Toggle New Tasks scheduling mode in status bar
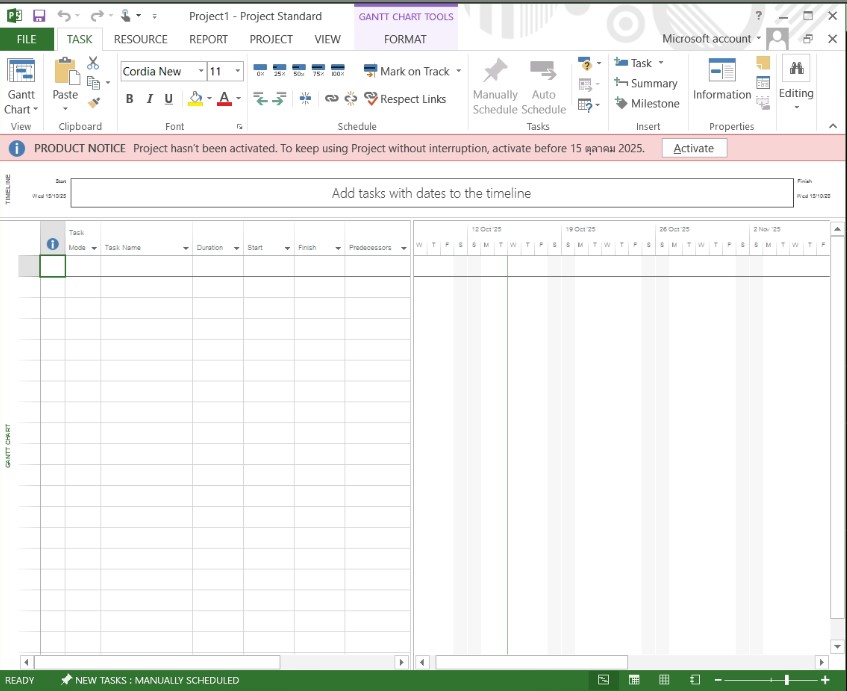Image resolution: width=847 pixels, height=691 pixels. click(x=150, y=680)
